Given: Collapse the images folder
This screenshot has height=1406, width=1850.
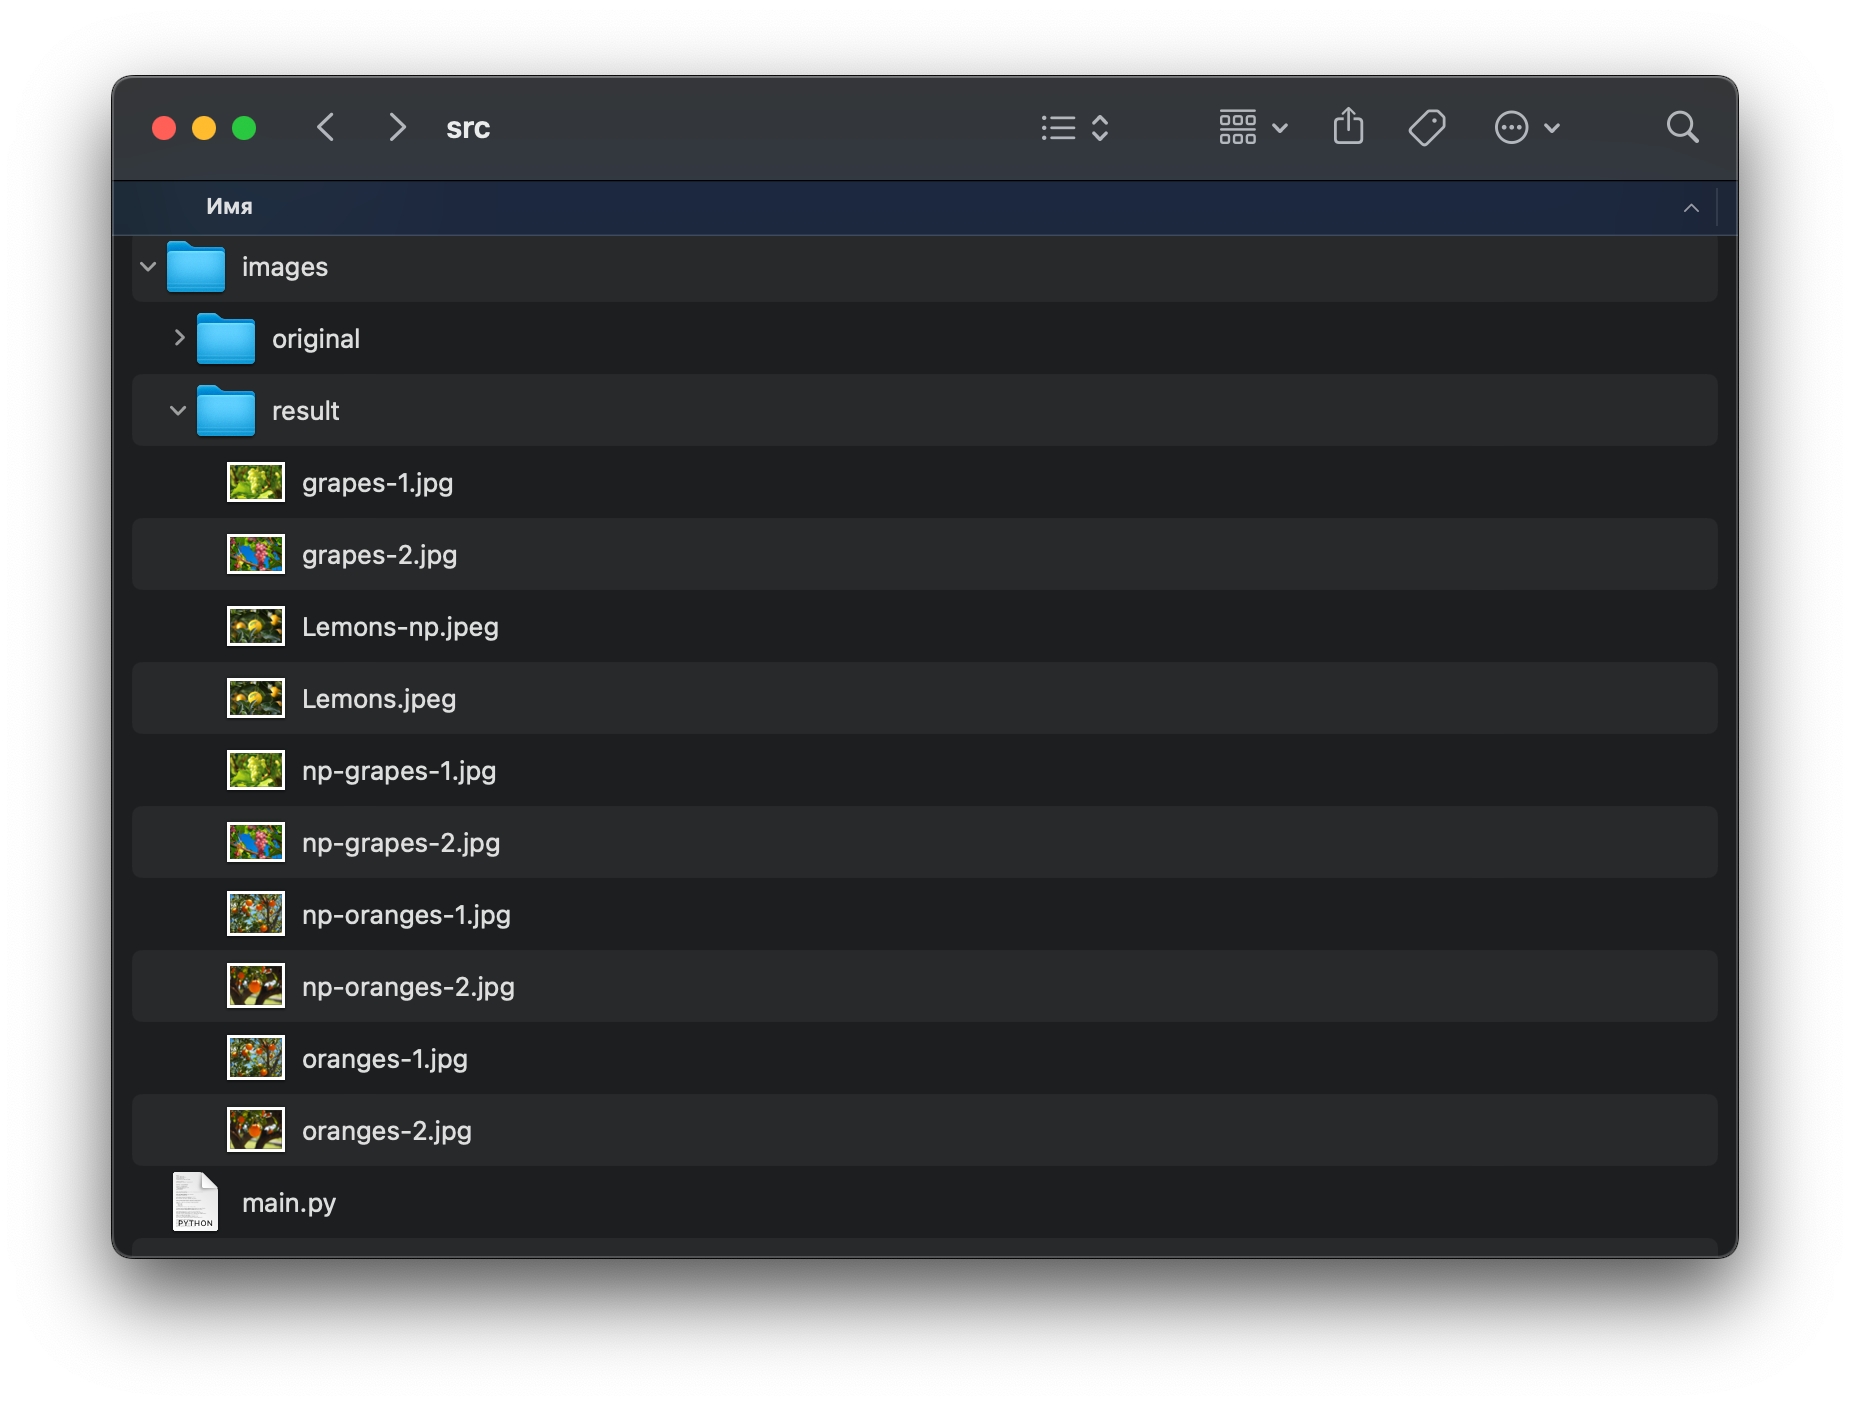Looking at the screenshot, I should (x=148, y=267).
